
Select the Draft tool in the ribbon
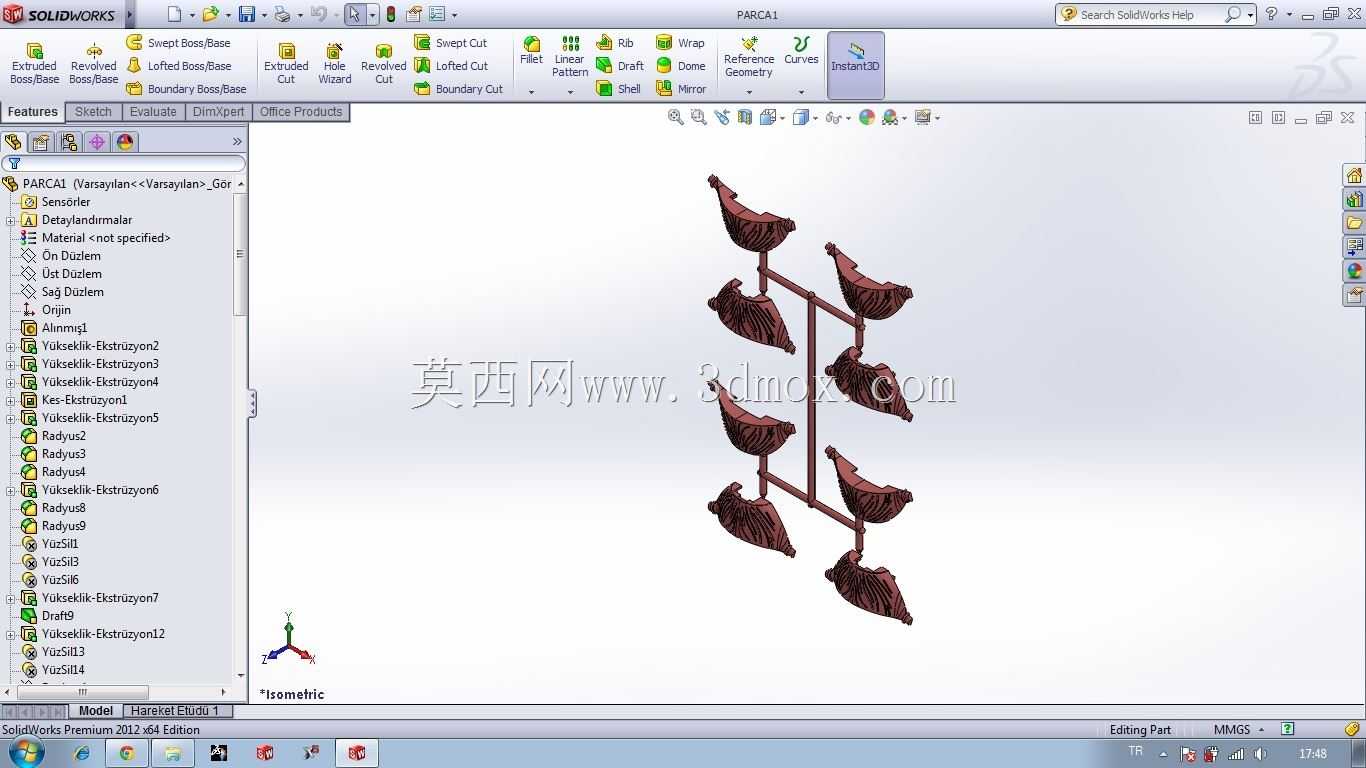click(x=620, y=66)
